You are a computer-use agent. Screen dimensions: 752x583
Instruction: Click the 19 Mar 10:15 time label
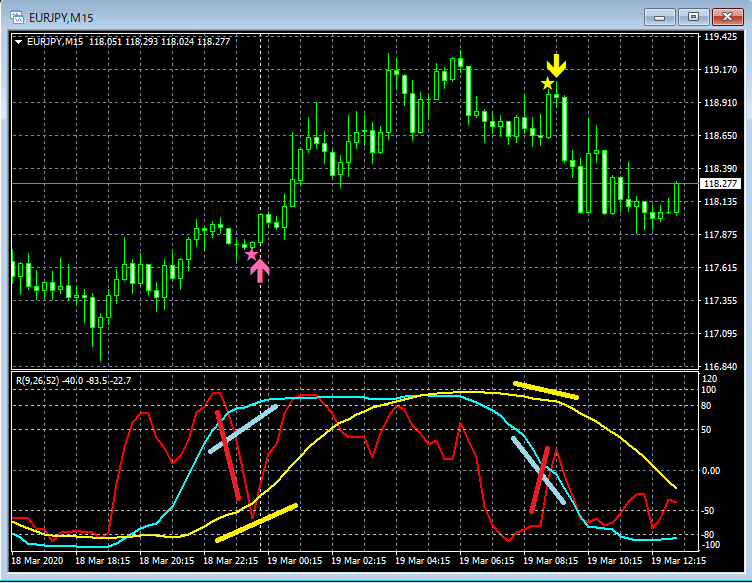pos(615,560)
